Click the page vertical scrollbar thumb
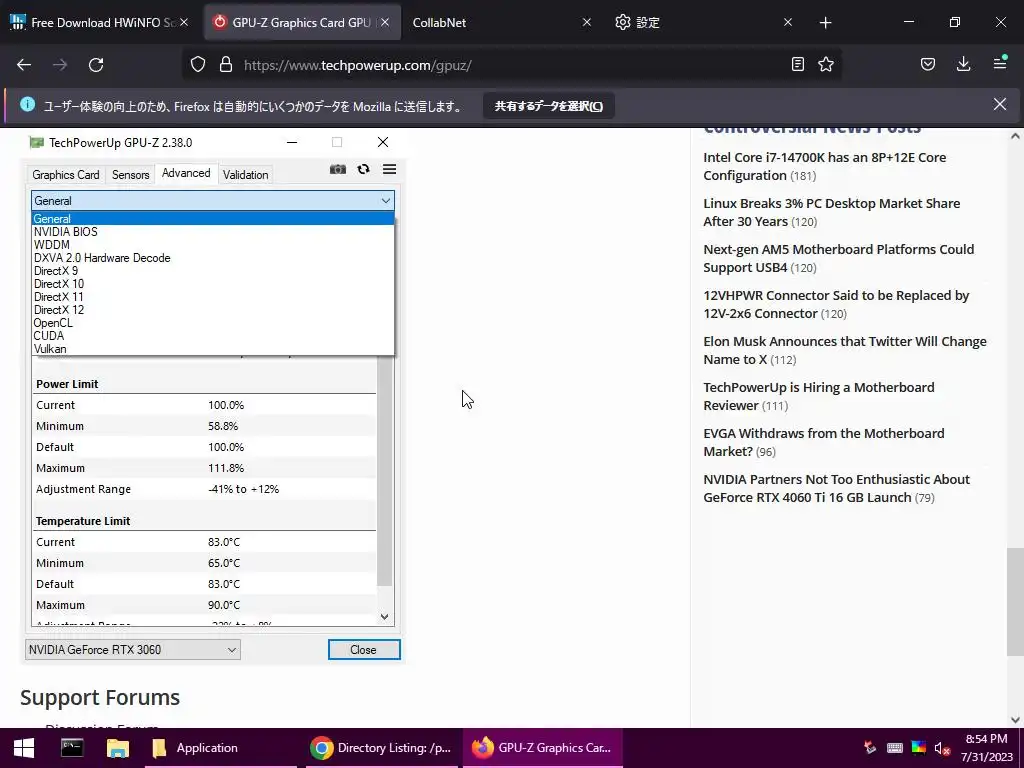 point(1015,601)
